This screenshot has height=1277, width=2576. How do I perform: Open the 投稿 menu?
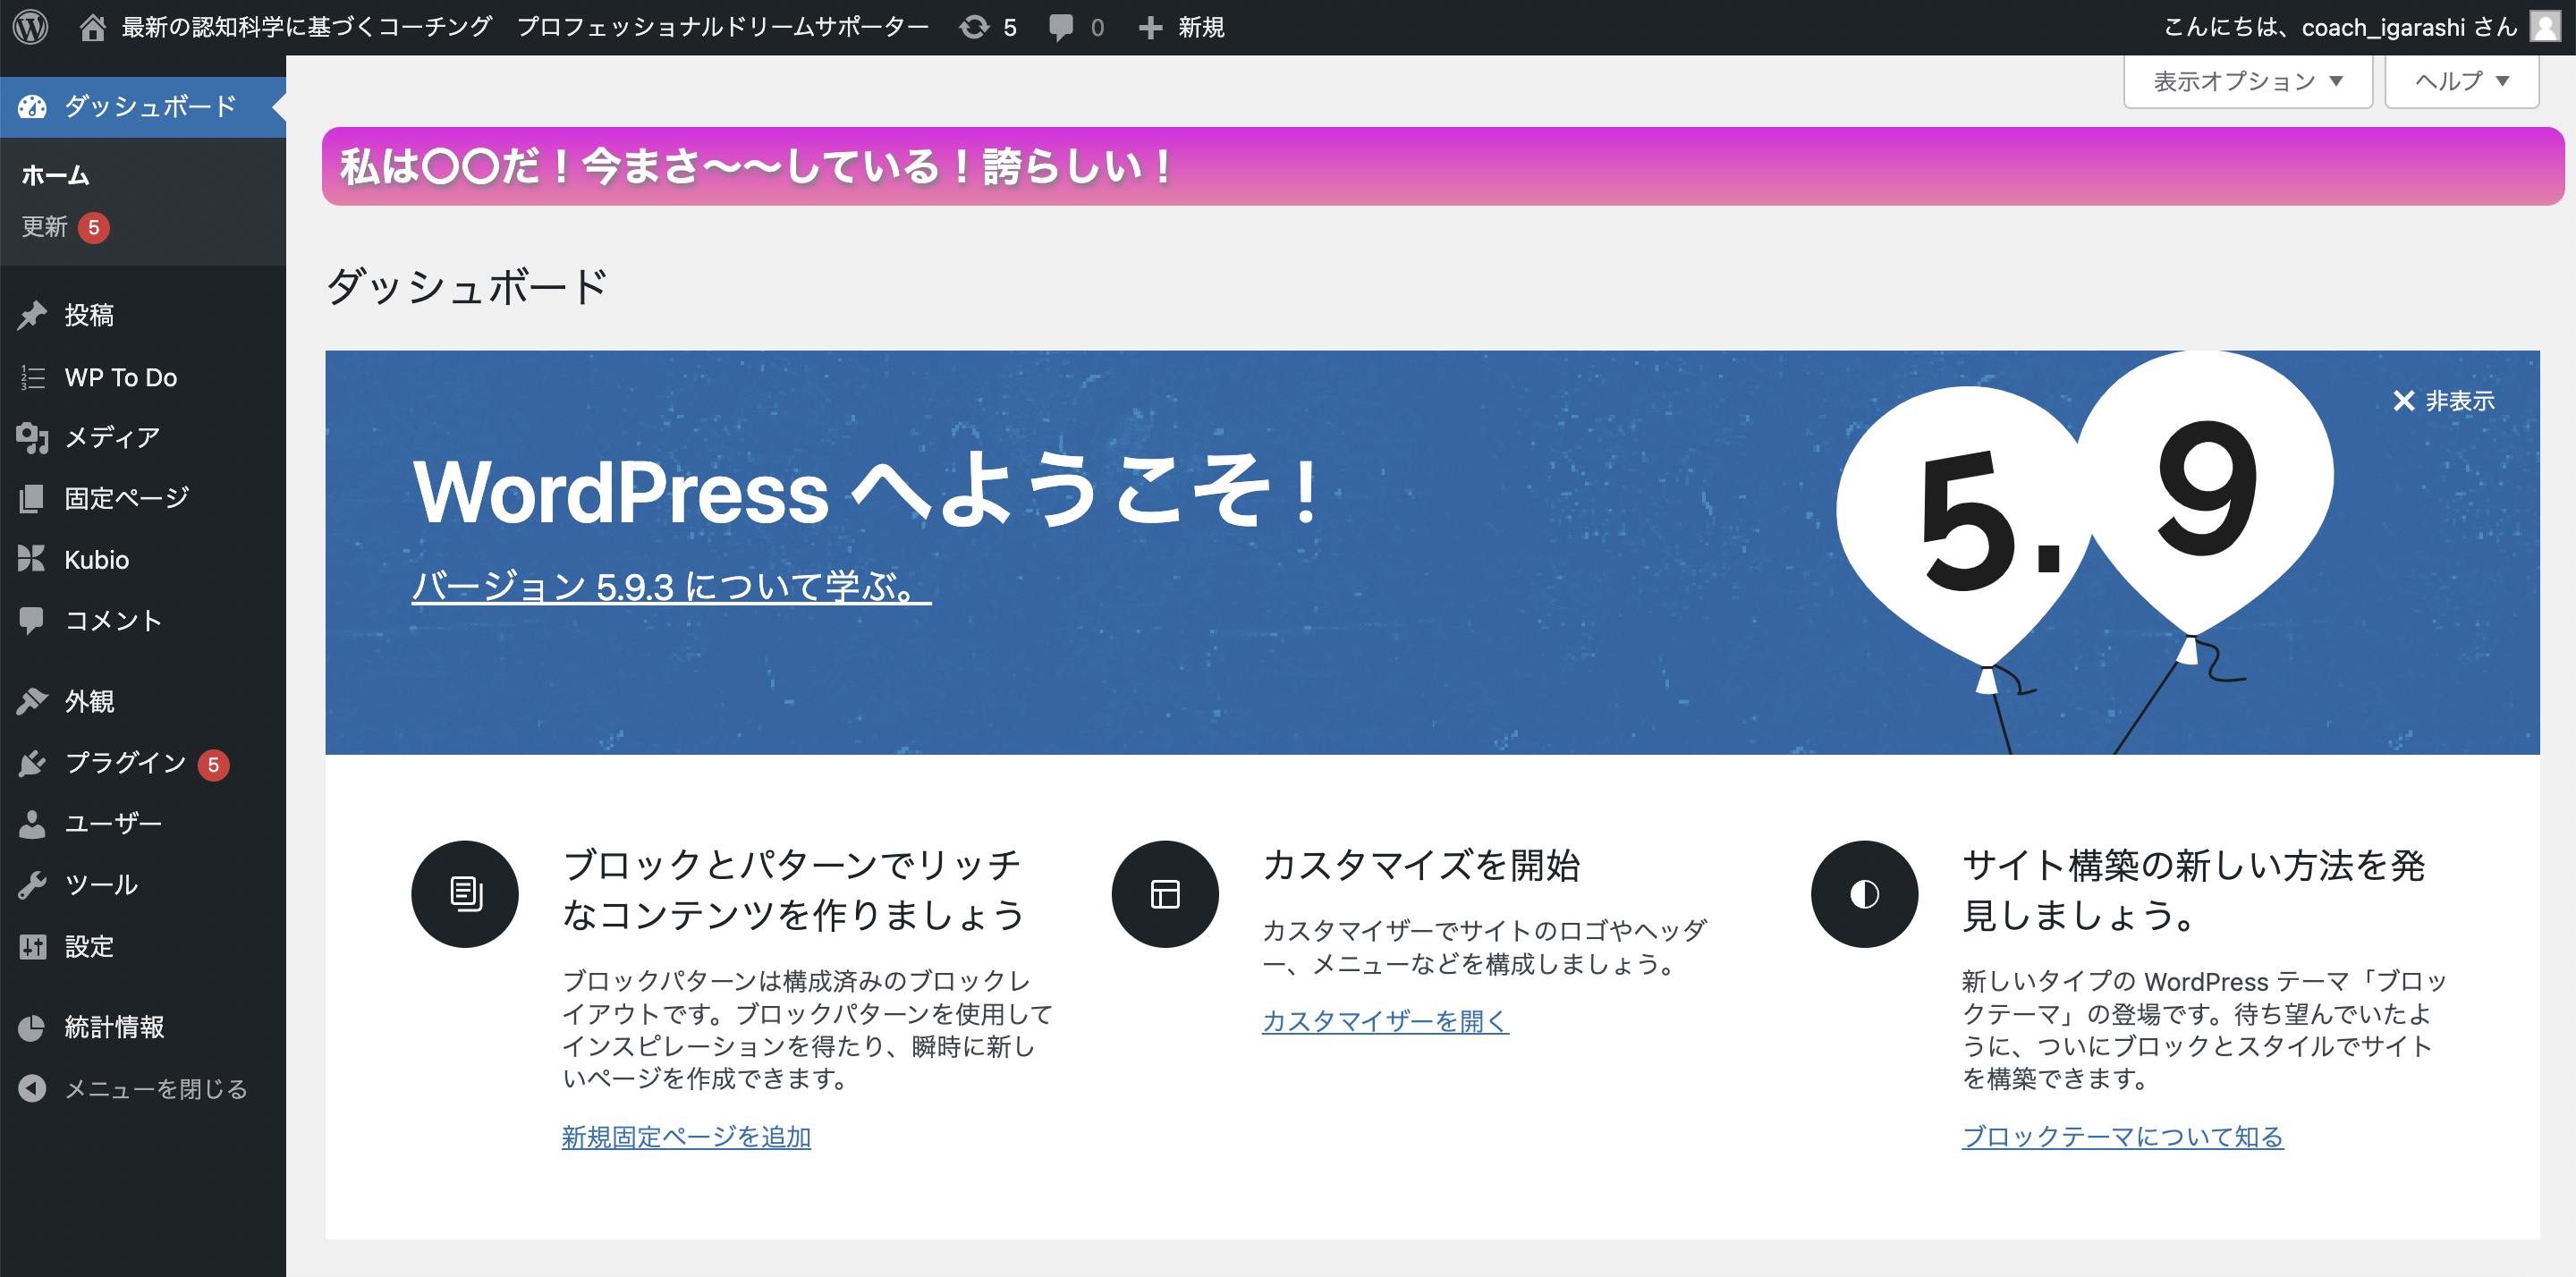[143, 315]
